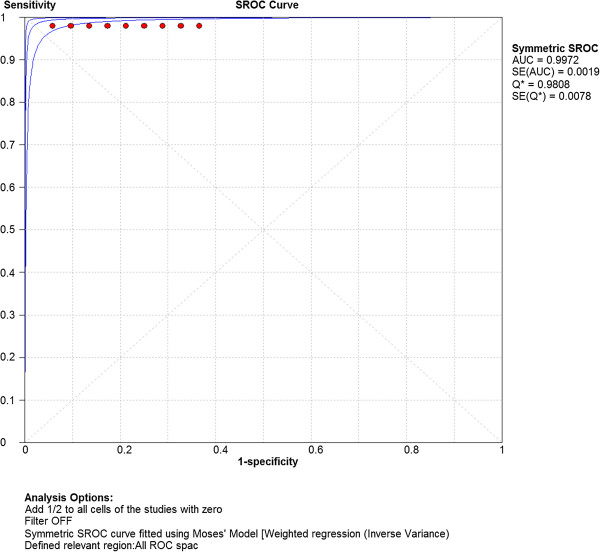Click 0.8 tick on the 1-specificity axis
Image resolution: width=600 pixels, height=552 pixels.
[411, 450]
